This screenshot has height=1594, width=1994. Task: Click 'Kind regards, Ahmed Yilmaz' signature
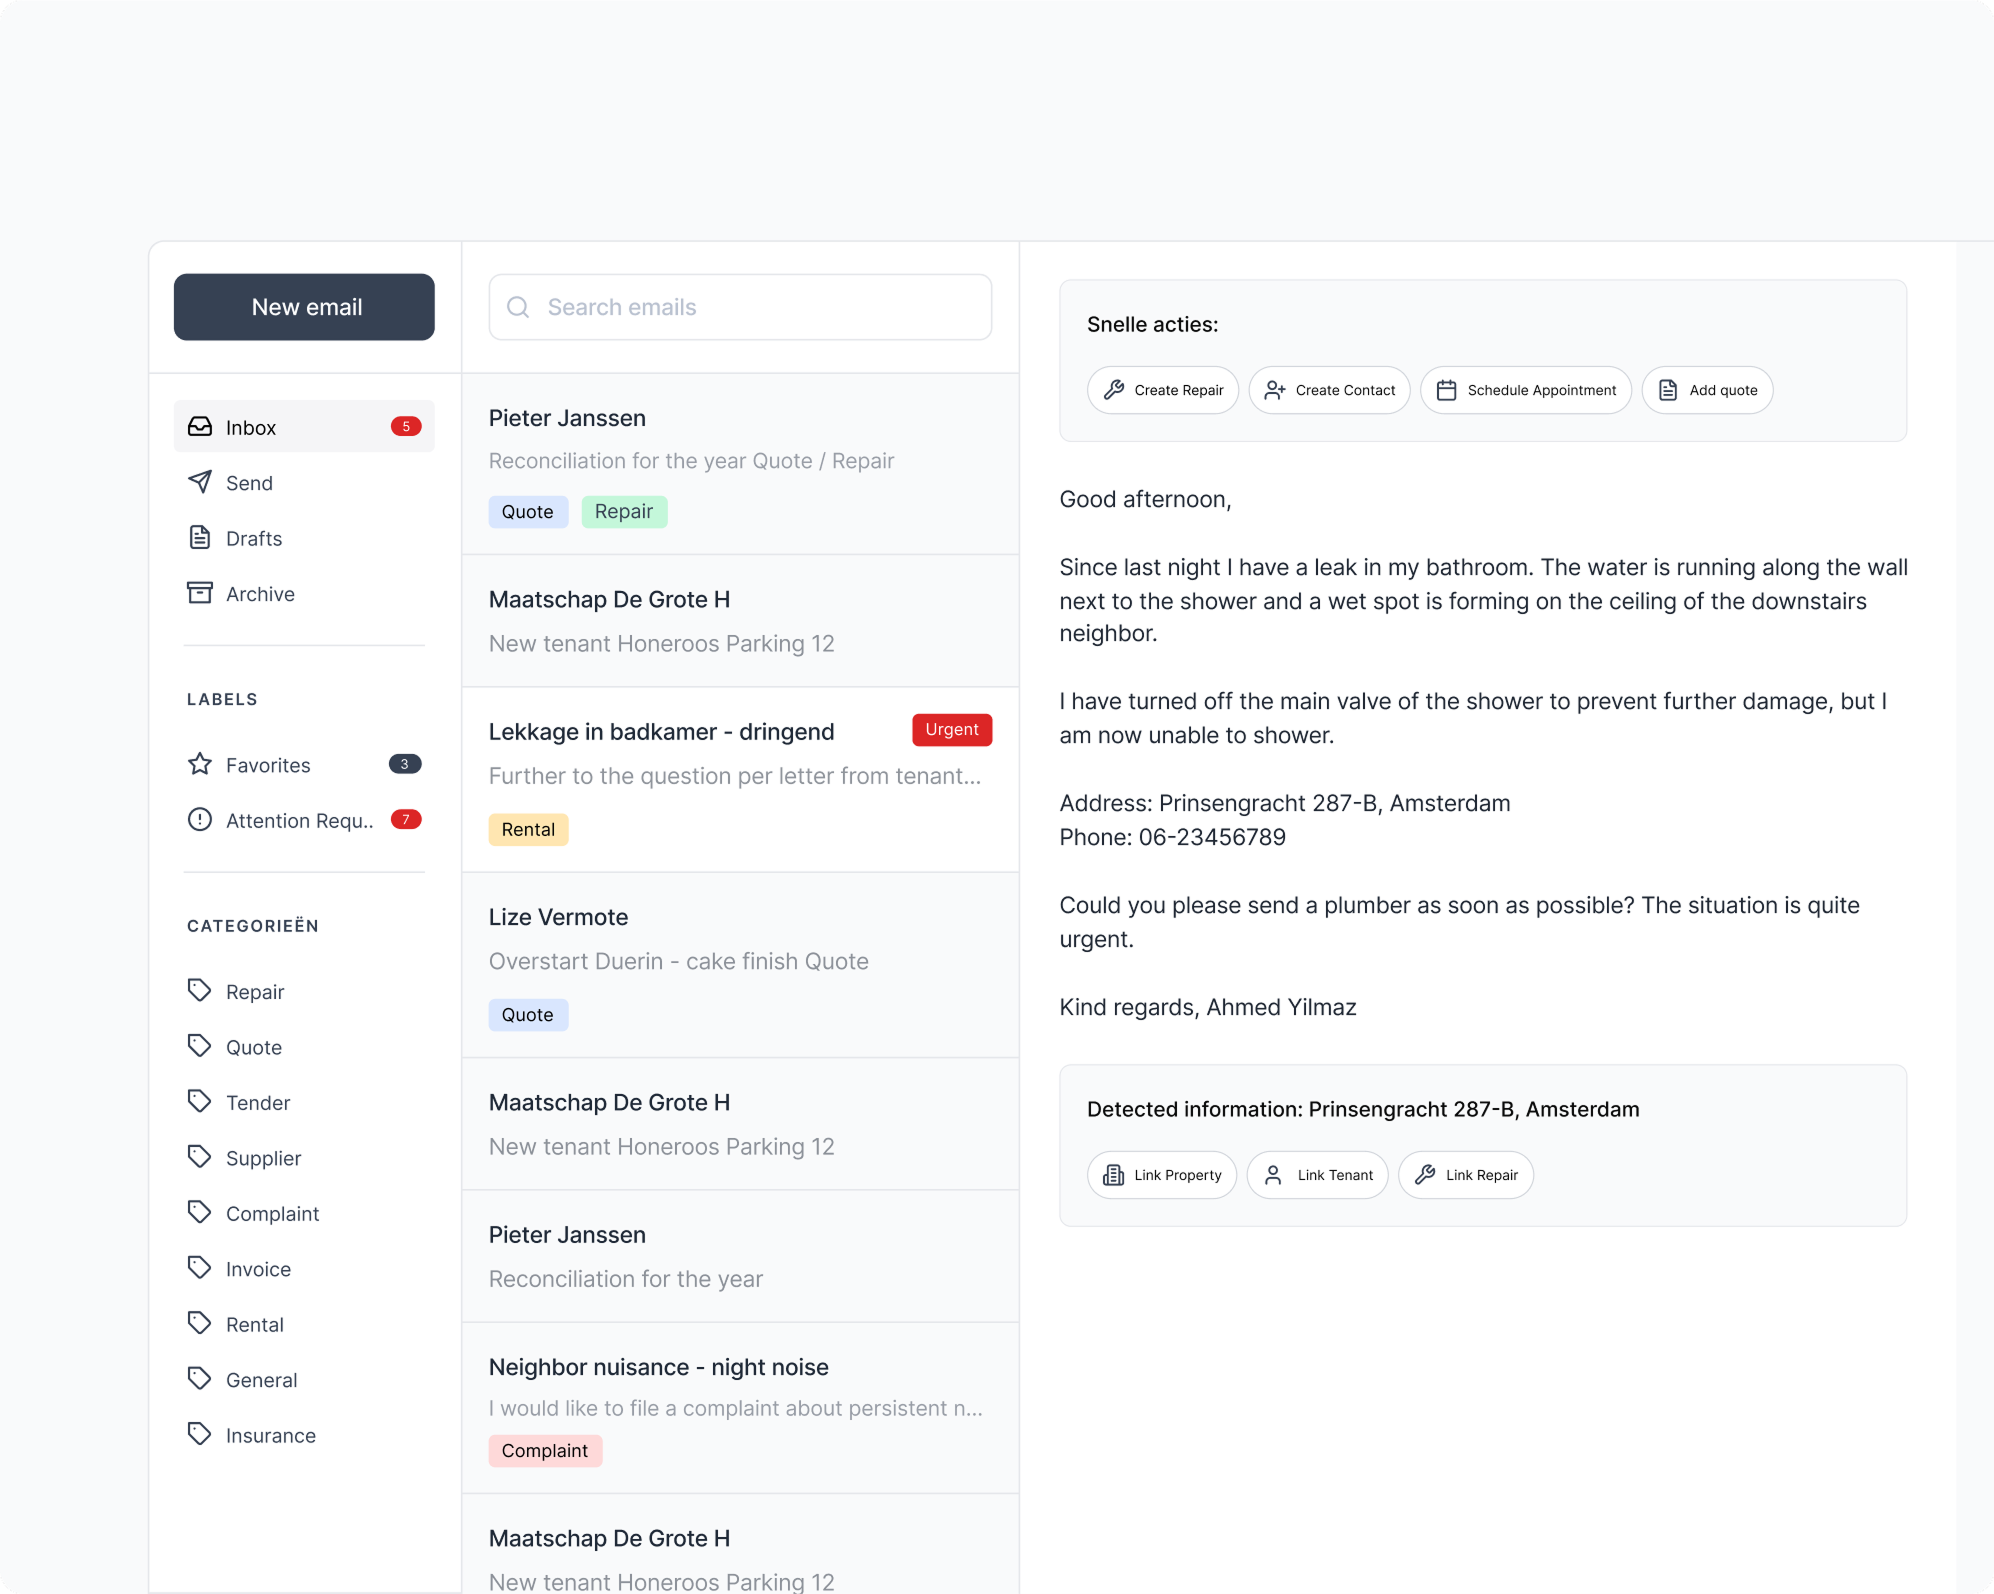[x=1208, y=1007]
